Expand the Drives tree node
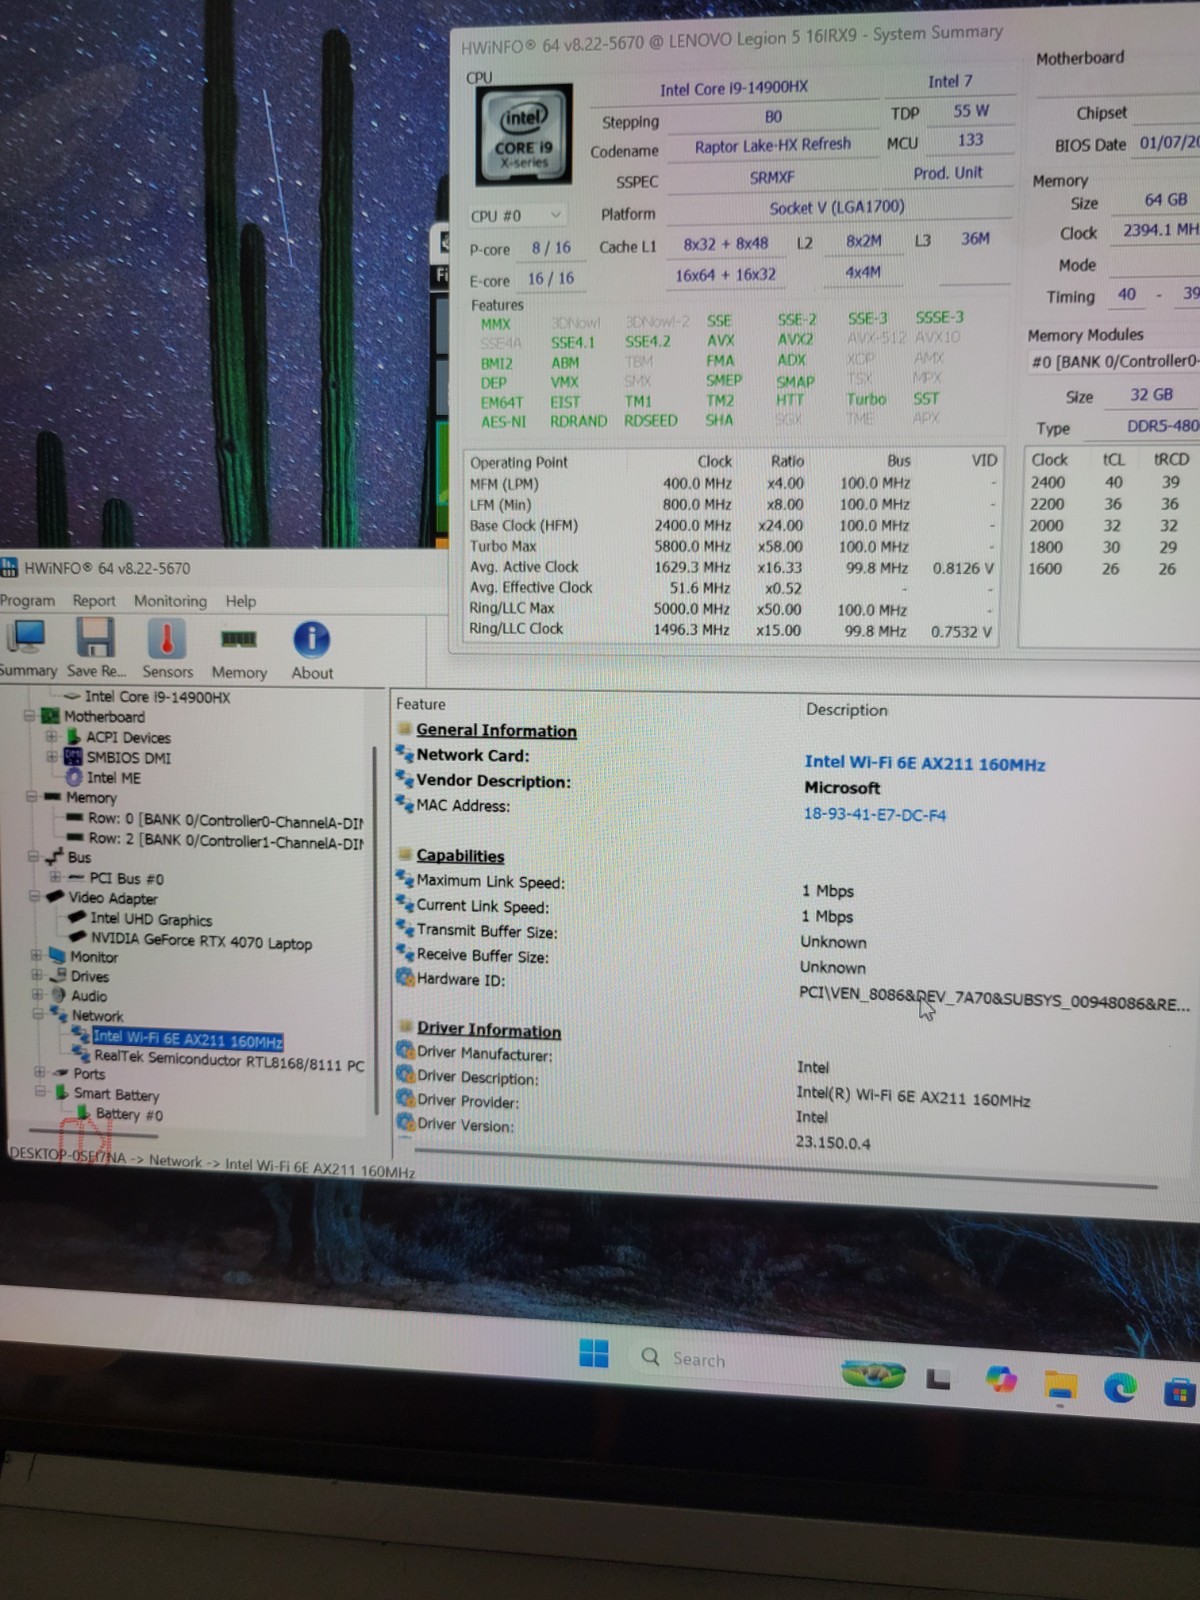Screen dimensions: 1200x1600 tap(36, 975)
